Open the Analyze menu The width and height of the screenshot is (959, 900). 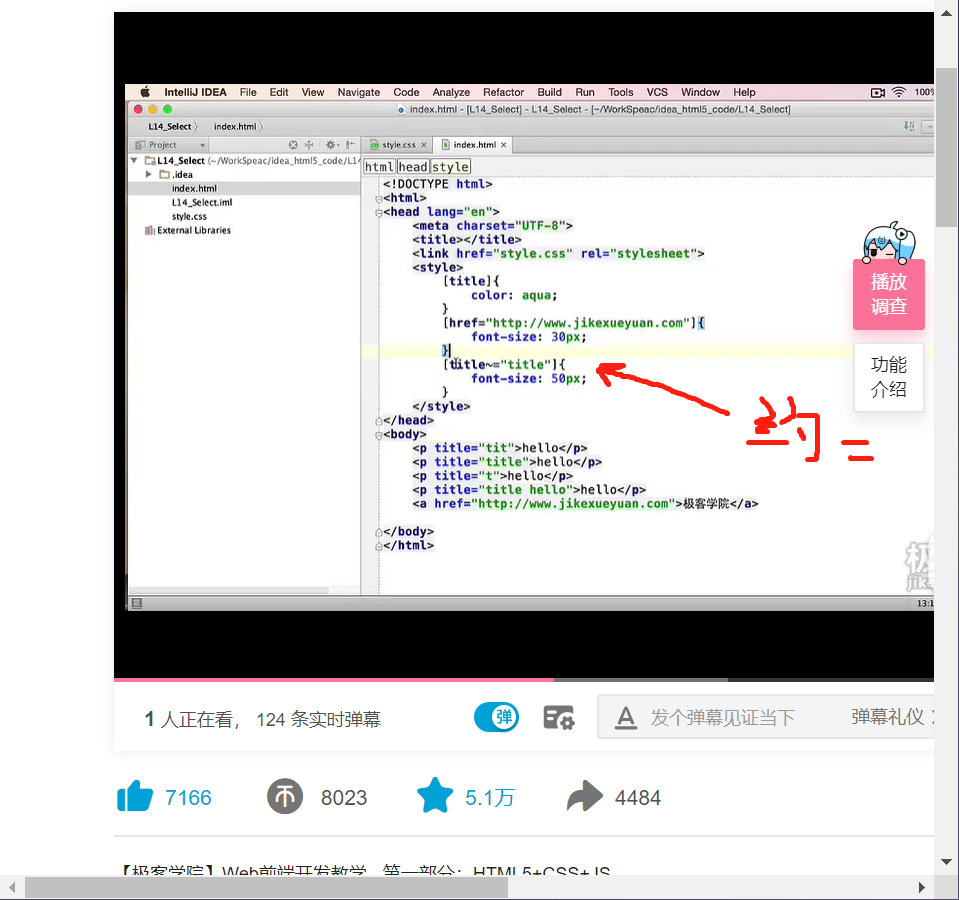tap(451, 92)
